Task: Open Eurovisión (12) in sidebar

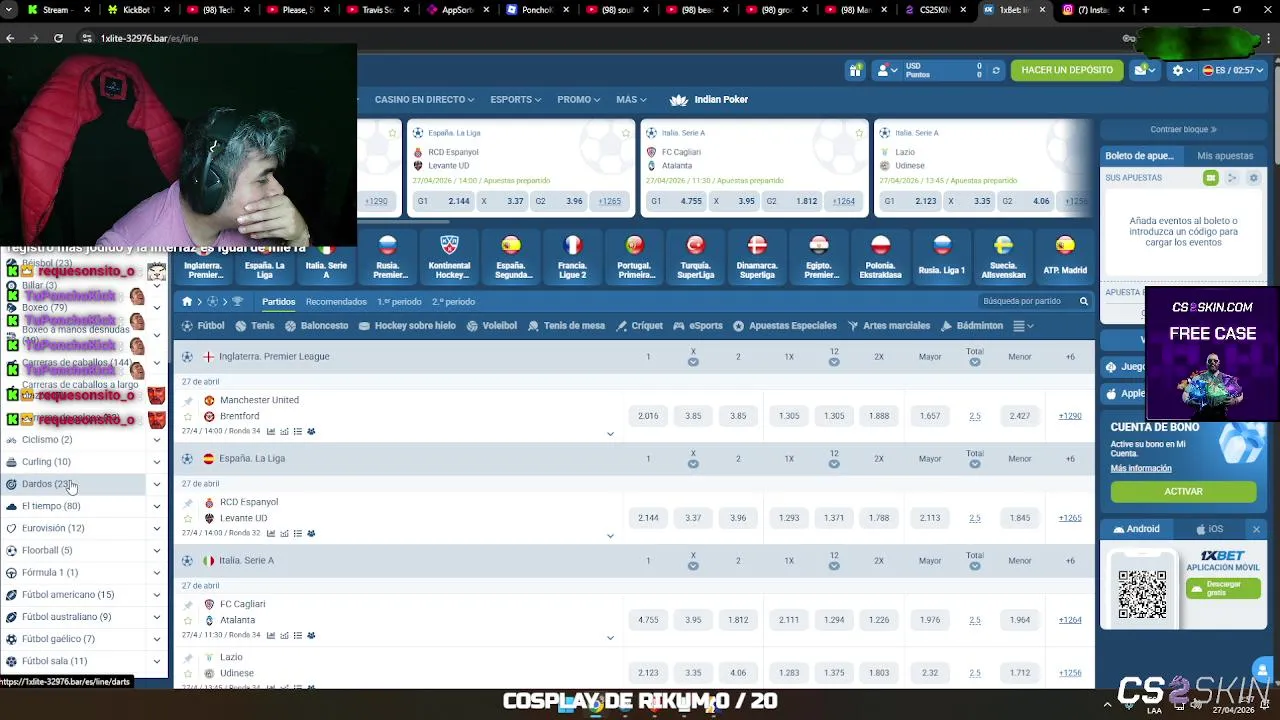Action: tap(53, 528)
